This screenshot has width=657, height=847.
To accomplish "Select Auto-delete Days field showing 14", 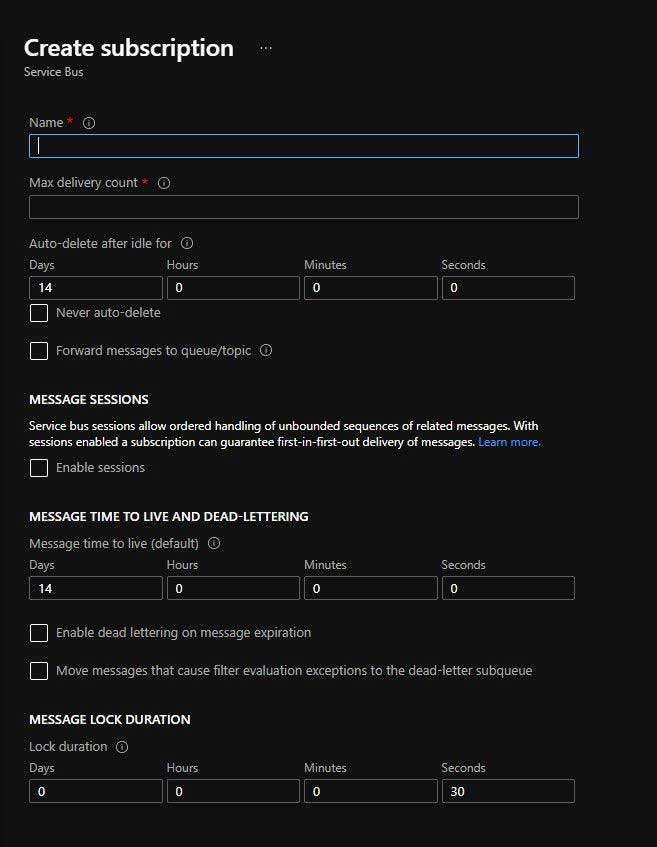I will [x=96, y=288].
